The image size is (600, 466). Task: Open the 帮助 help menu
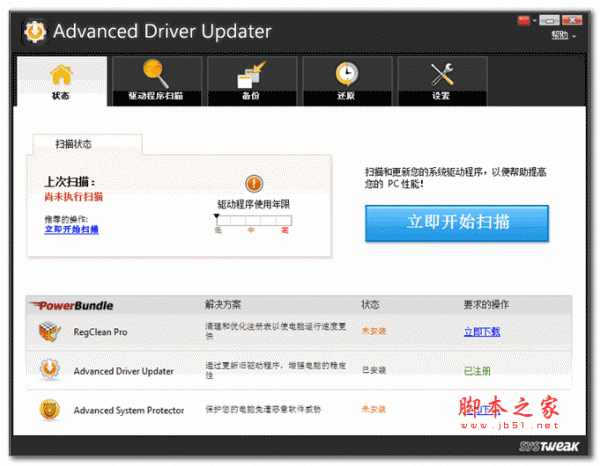click(563, 36)
